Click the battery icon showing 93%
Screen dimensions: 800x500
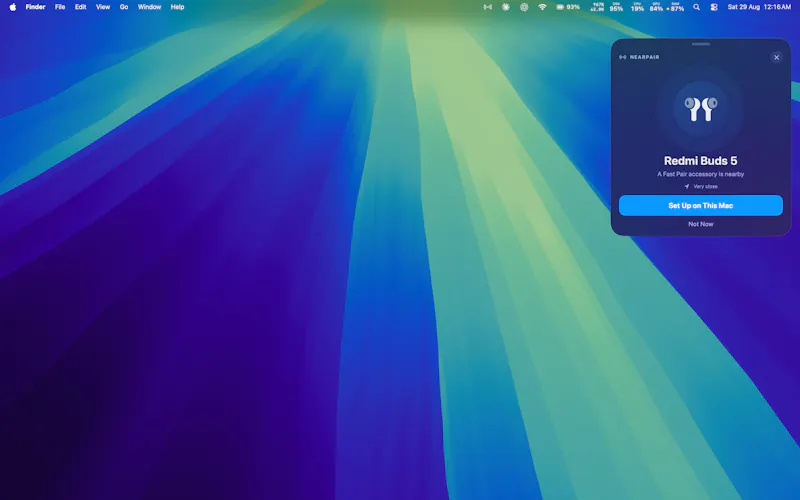pos(568,7)
